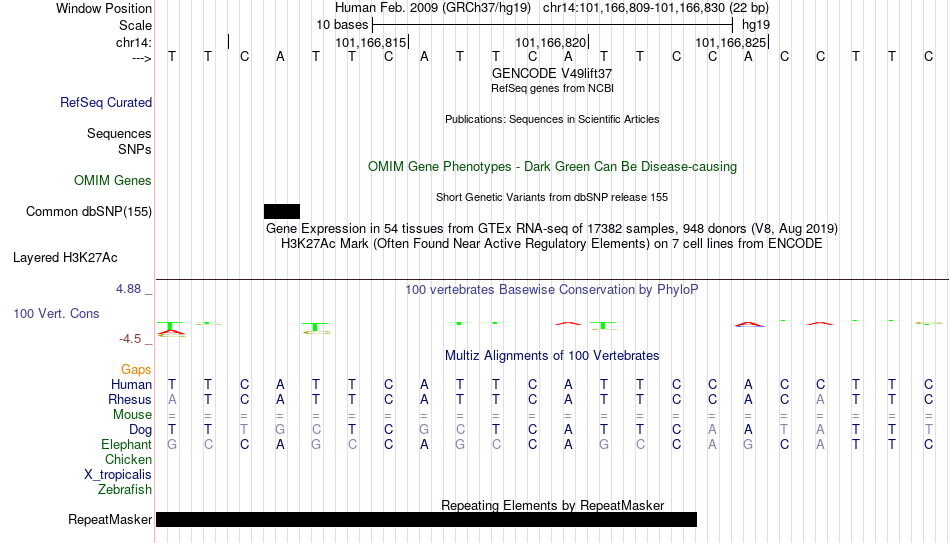Click the Dog alignment row label
This screenshot has height=543, width=950.
(140, 430)
